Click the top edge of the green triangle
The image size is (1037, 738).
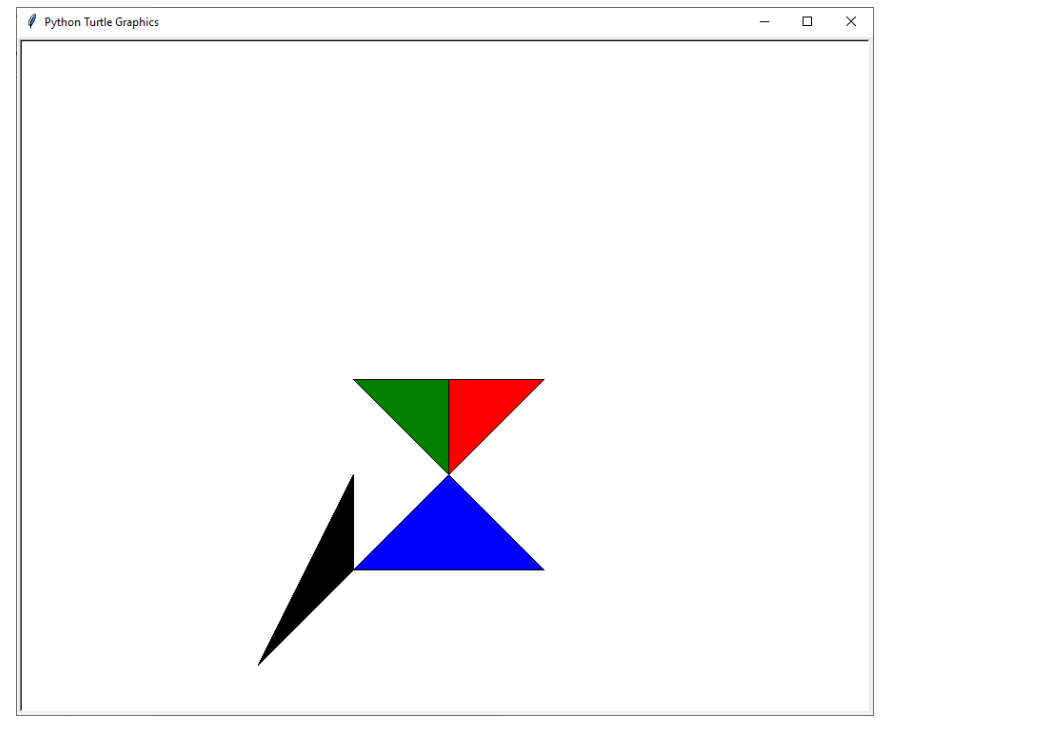[400, 381]
